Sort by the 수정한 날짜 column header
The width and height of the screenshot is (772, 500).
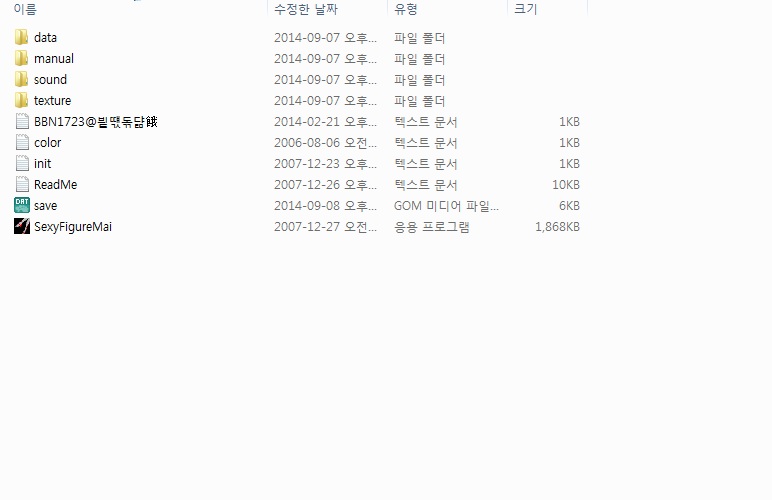coord(305,9)
